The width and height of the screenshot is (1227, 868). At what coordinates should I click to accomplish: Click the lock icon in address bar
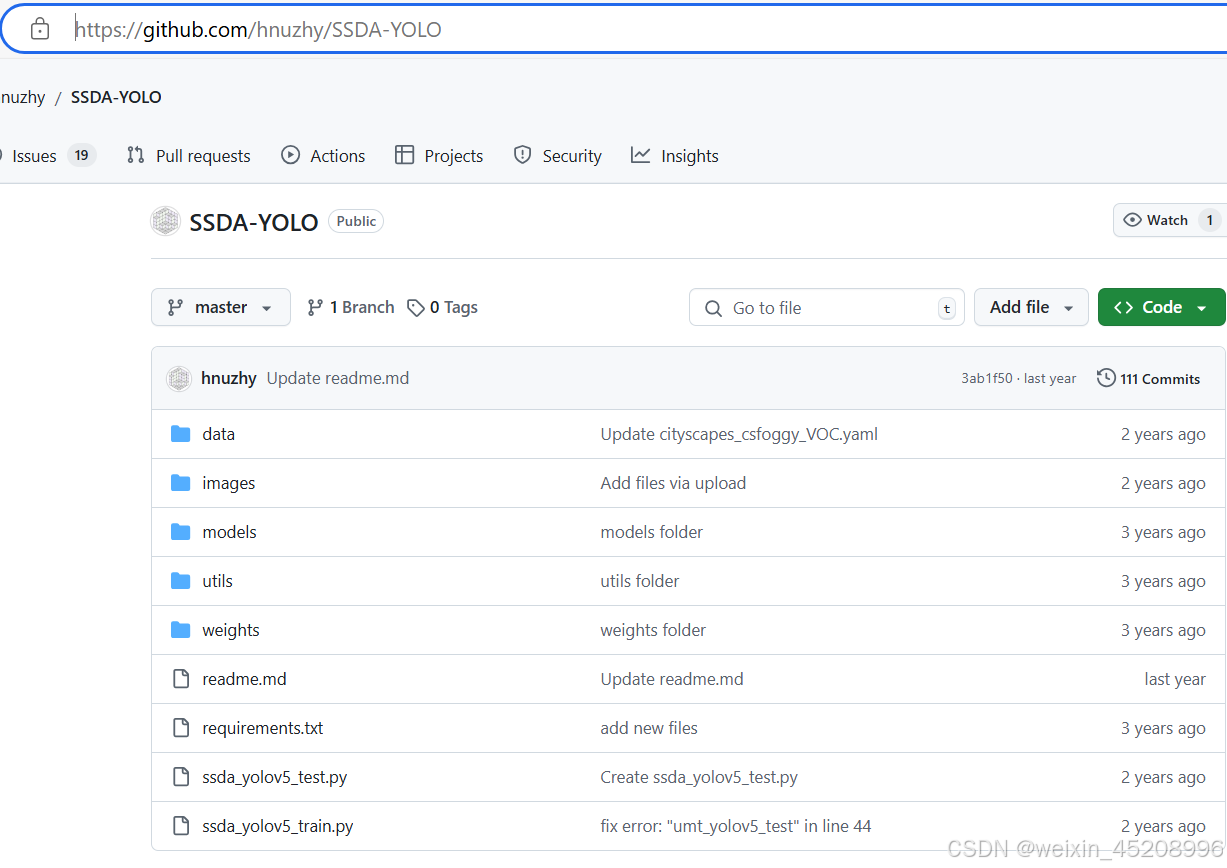pyautogui.click(x=40, y=29)
